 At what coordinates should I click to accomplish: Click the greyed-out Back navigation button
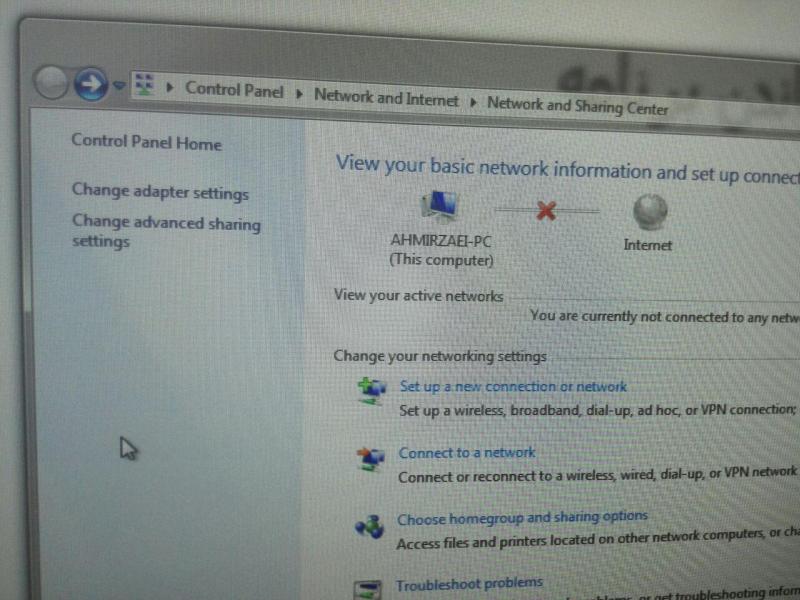click(52, 82)
